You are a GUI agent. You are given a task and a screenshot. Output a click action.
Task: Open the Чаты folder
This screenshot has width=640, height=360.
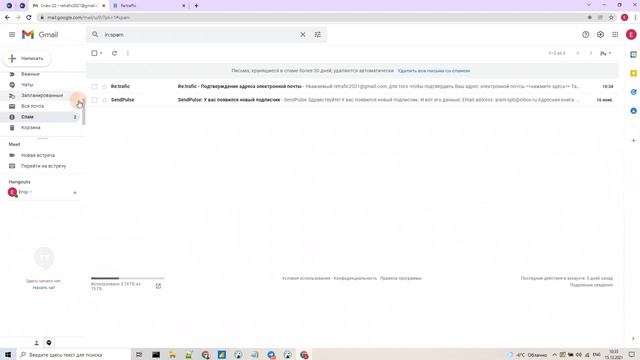coord(27,85)
